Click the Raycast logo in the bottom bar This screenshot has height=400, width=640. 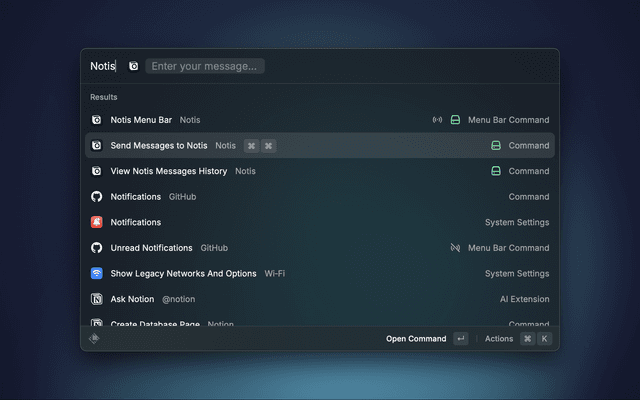(94, 339)
